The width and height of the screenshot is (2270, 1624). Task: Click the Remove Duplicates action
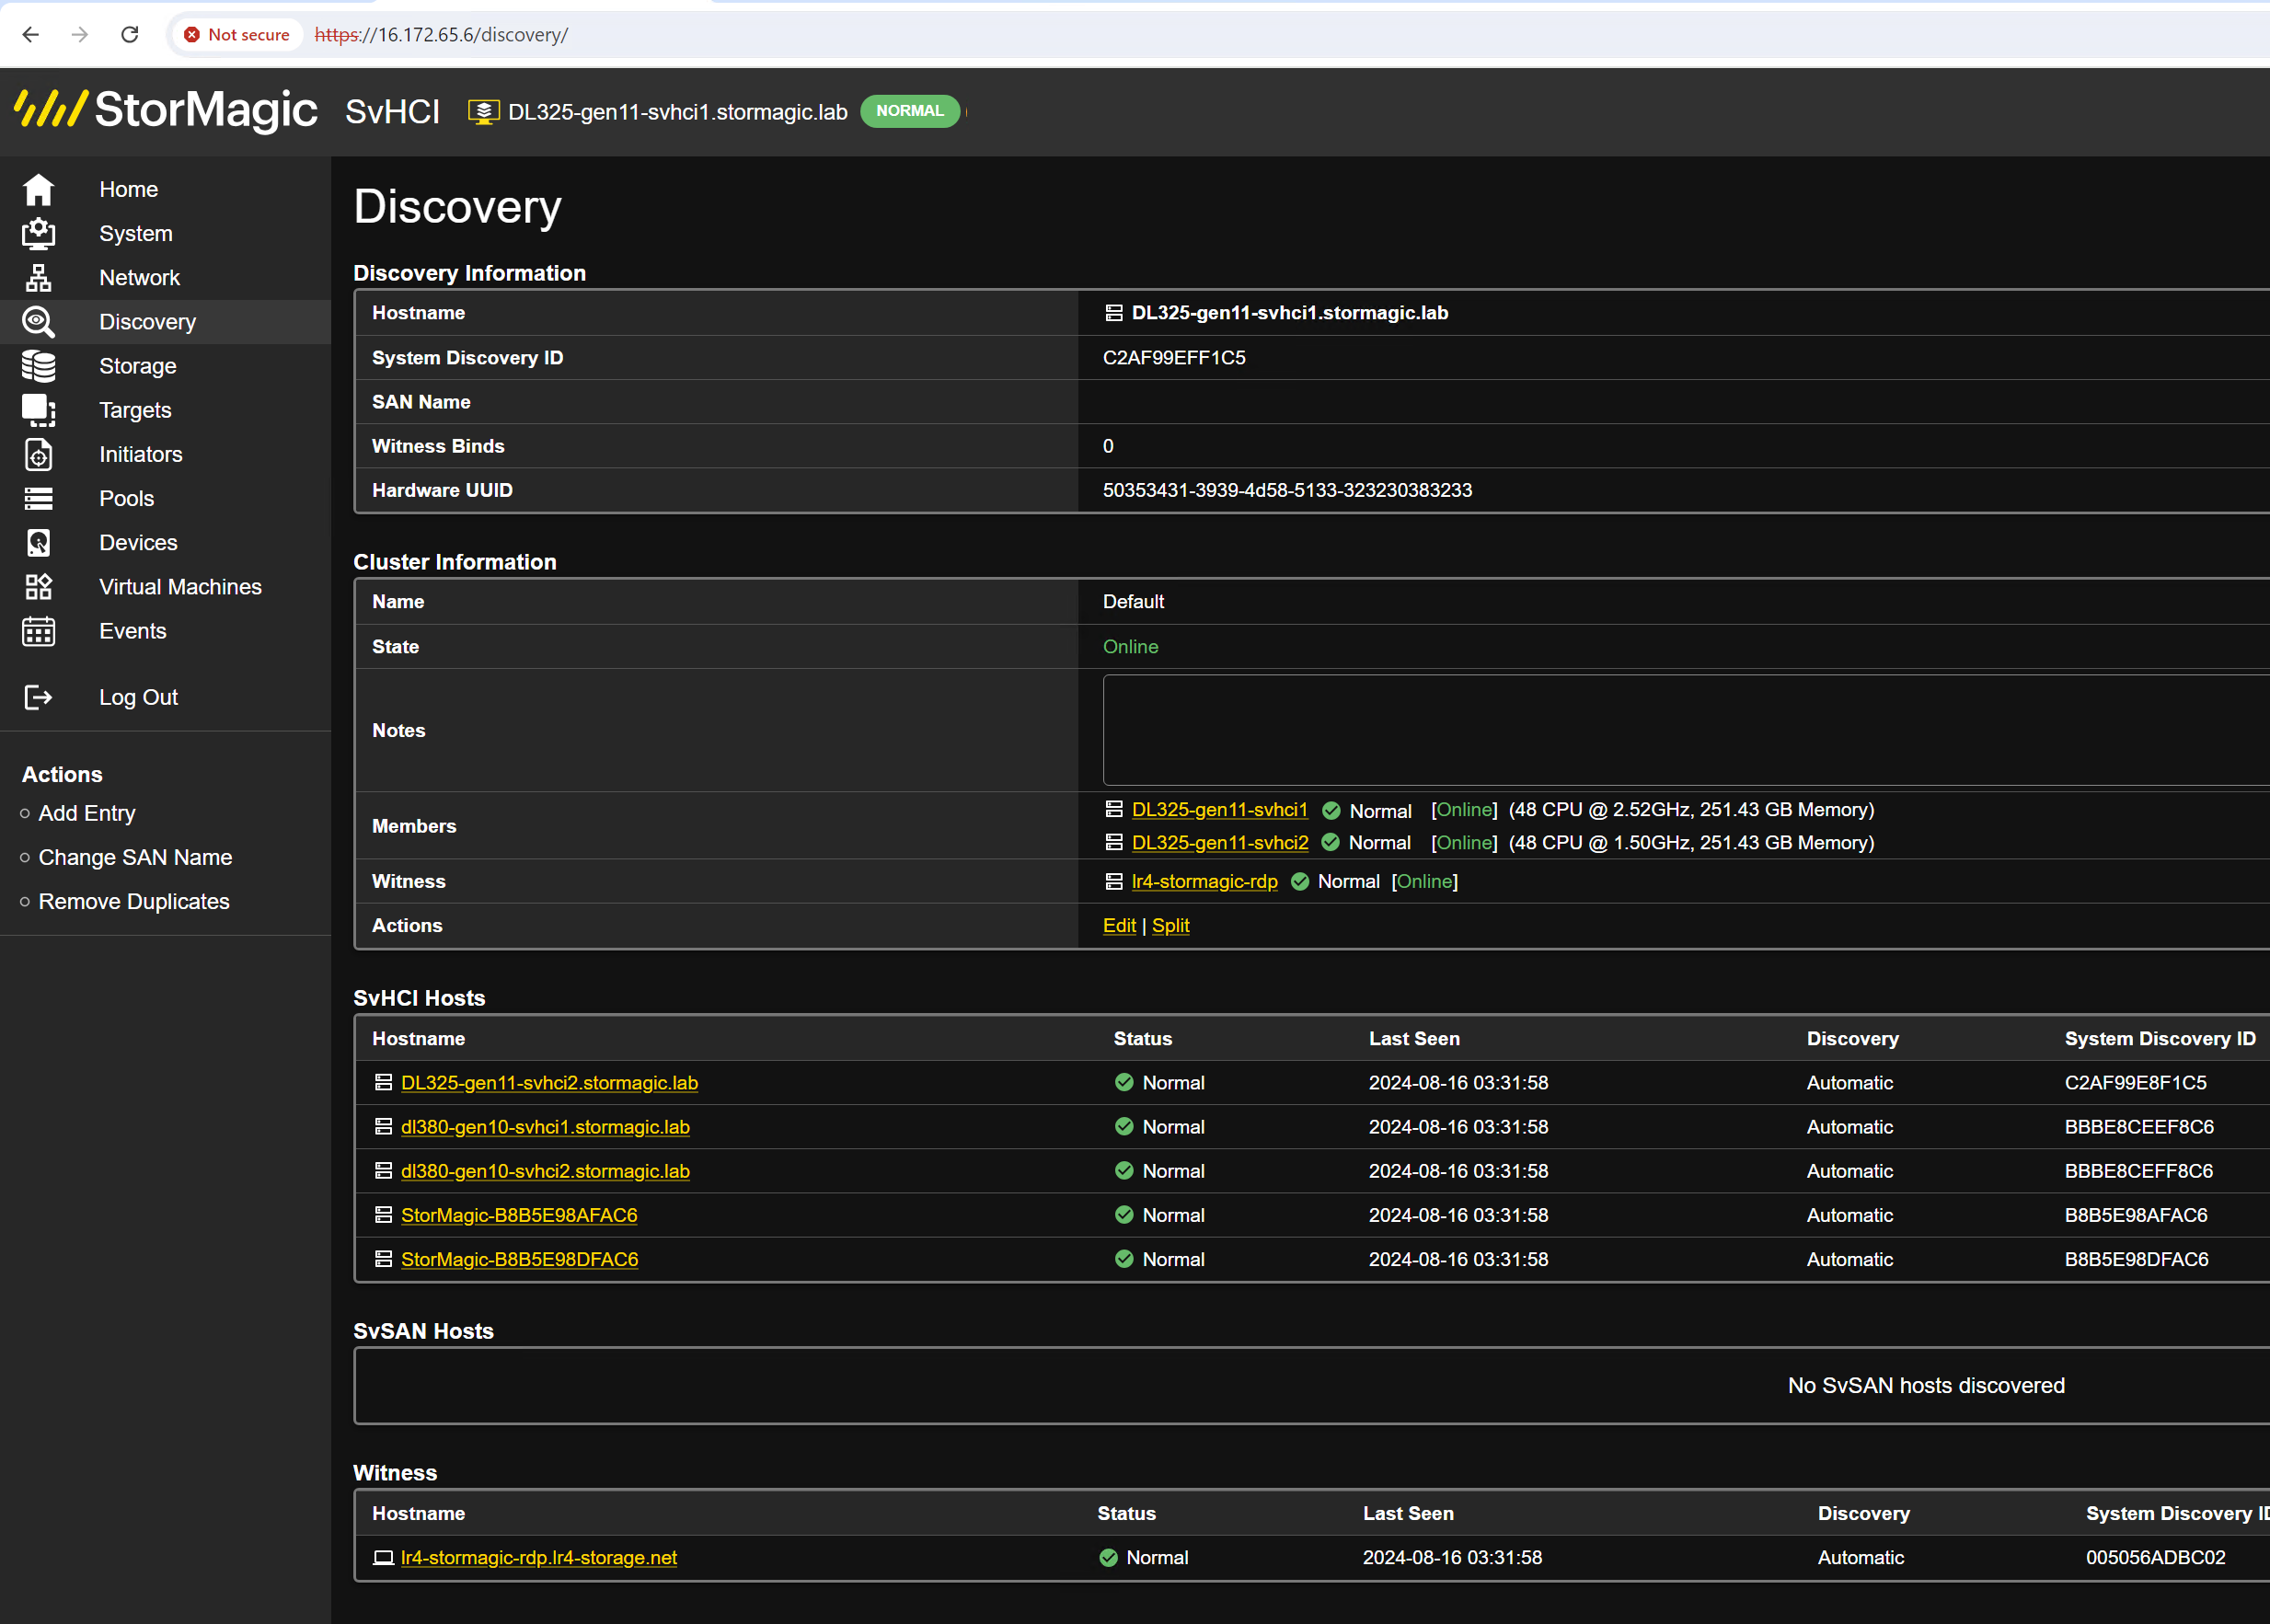pyautogui.click(x=134, y=901)
